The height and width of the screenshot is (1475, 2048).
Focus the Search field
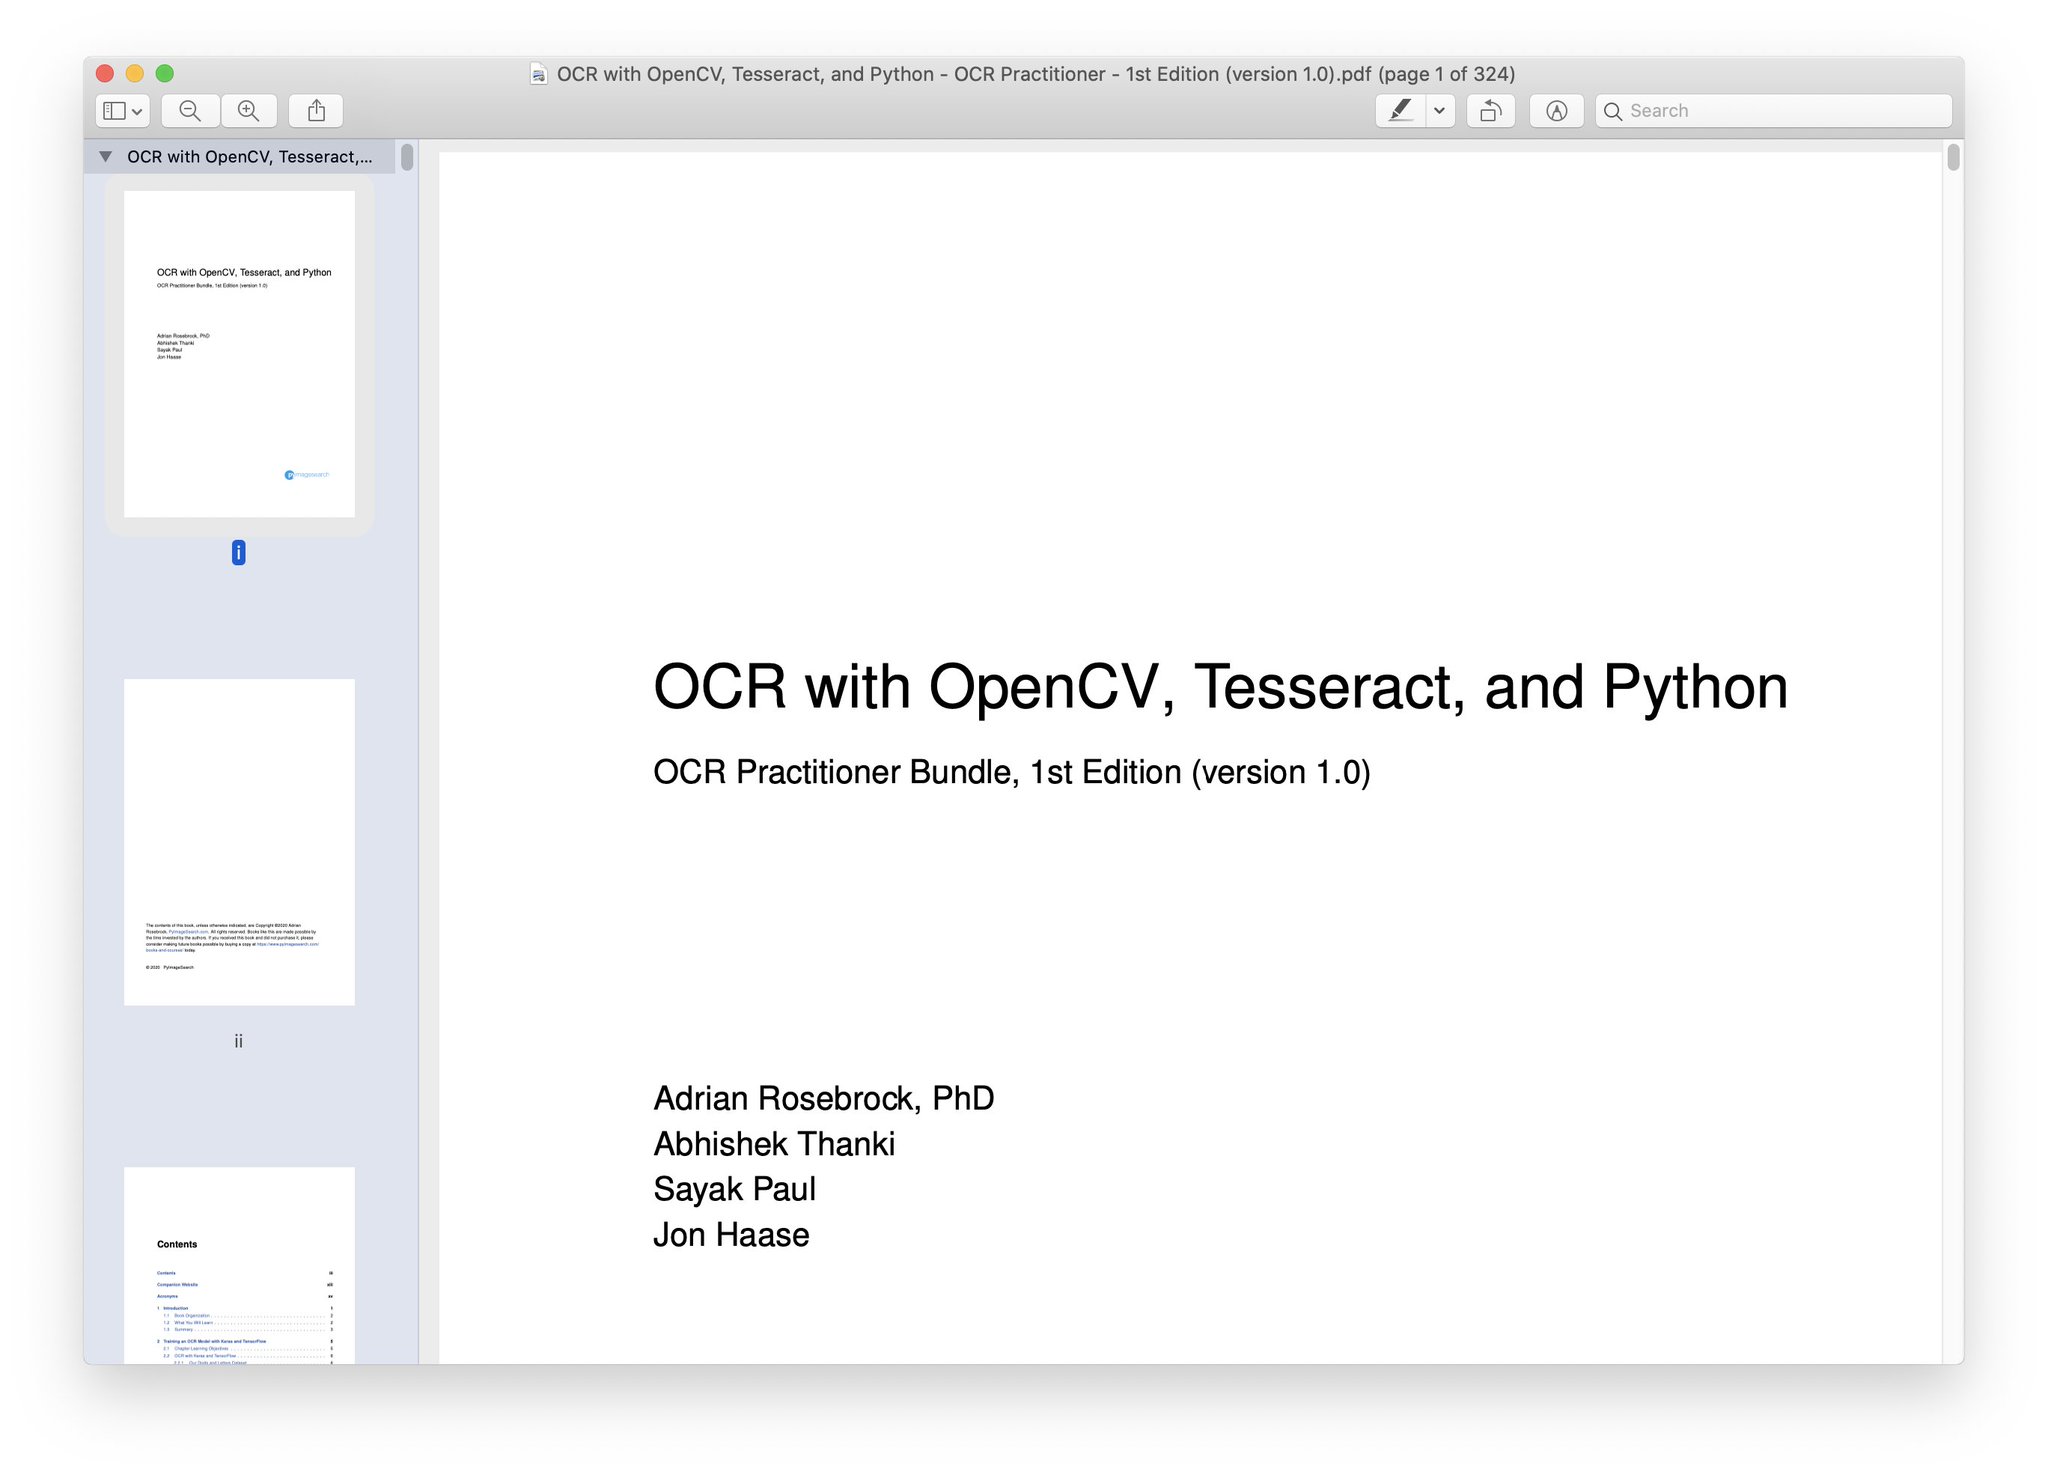1773,111
